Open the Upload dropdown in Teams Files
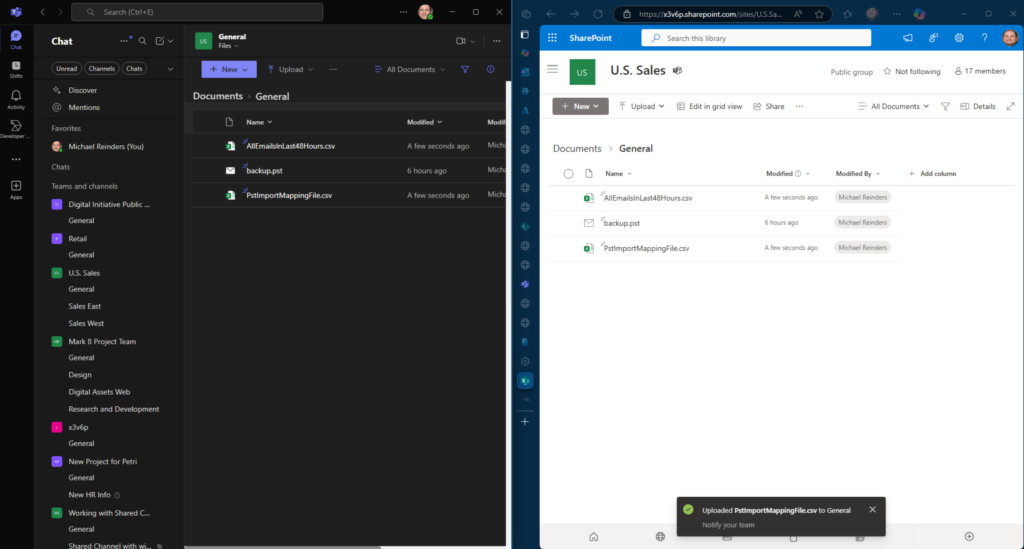This screenshot has width=1024, height=549. click(x=290, y=69)
